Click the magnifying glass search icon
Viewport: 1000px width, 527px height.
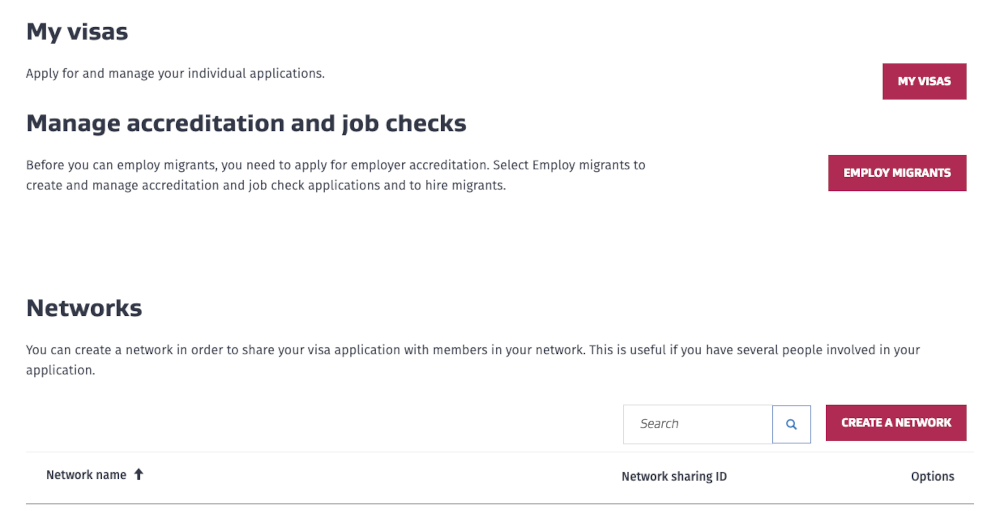coord(791,424)
